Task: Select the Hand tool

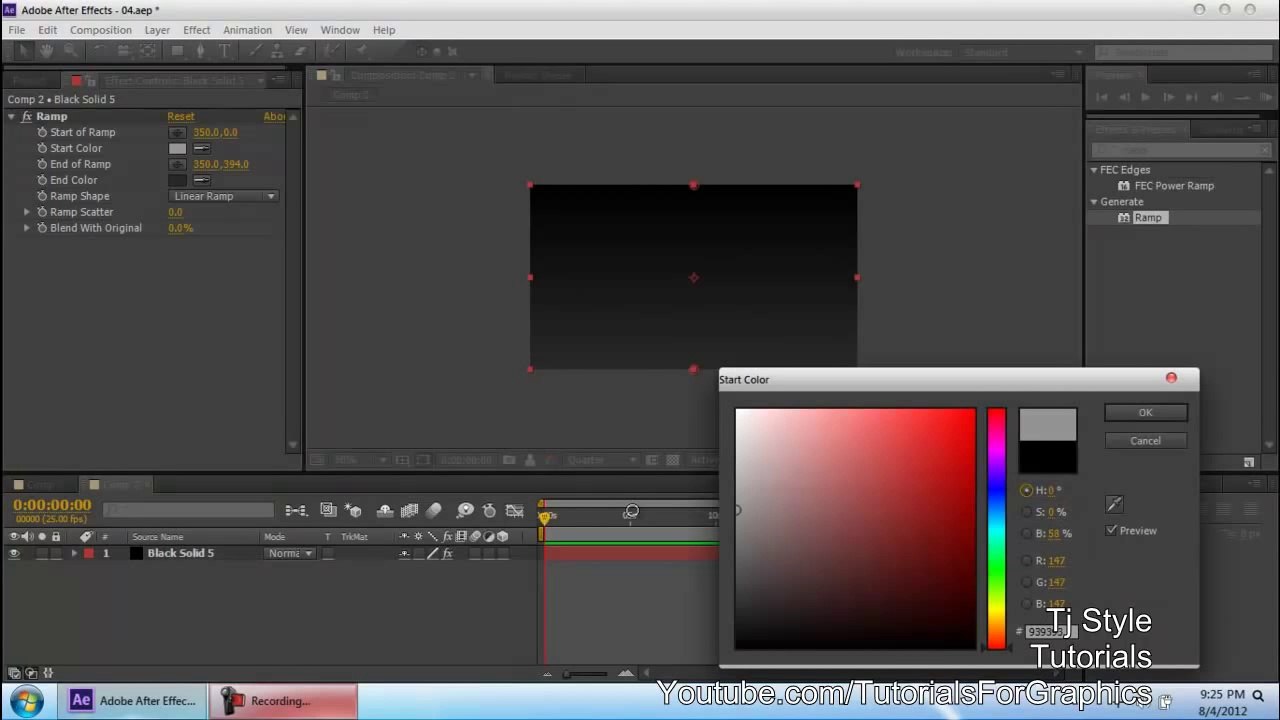Action: click(46, 51)
